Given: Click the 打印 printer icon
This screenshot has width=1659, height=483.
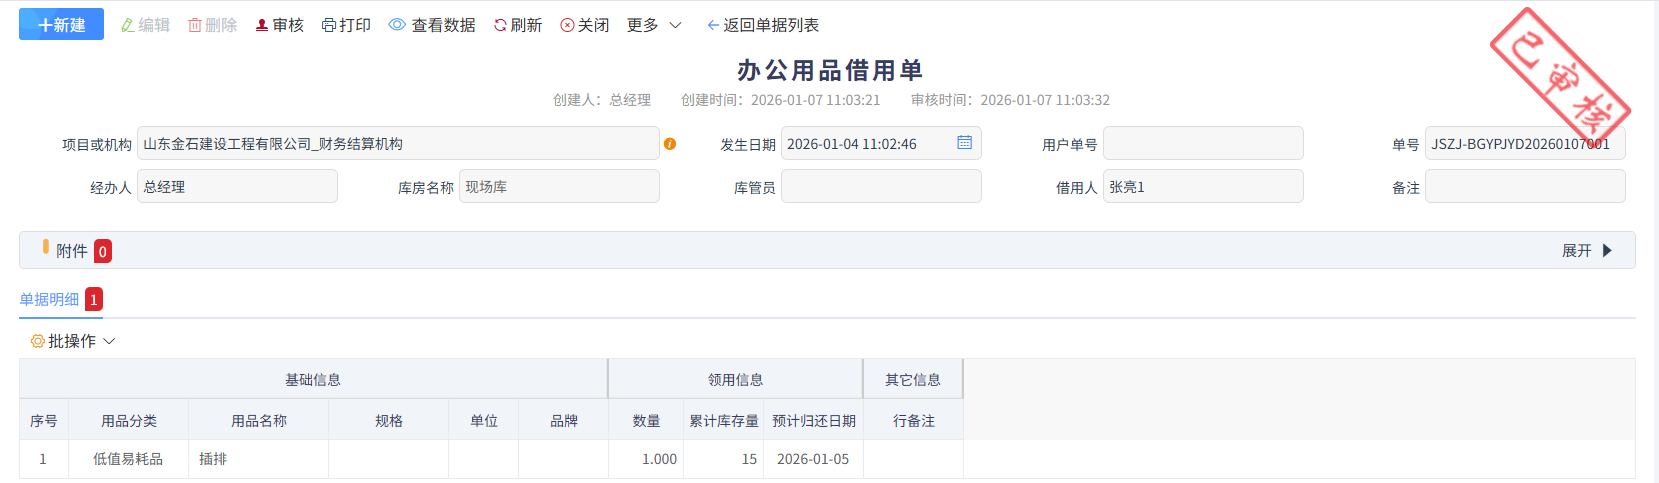Looking at the screenshot, I should [x=329, y=25].
